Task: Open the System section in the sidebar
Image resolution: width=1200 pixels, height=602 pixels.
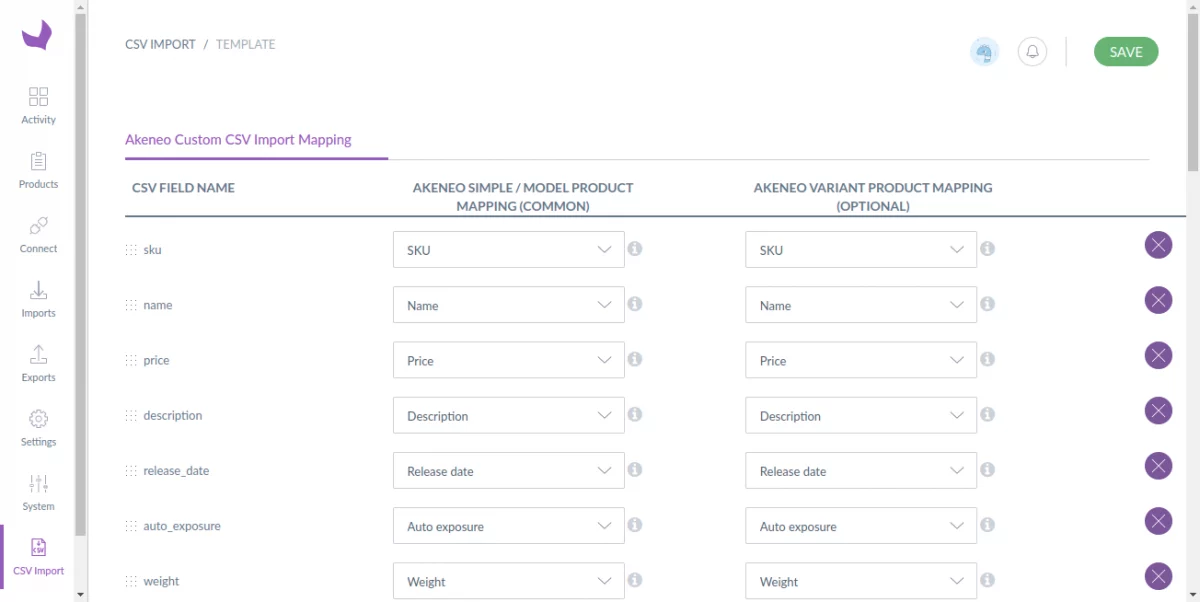Action: point(38,491)
